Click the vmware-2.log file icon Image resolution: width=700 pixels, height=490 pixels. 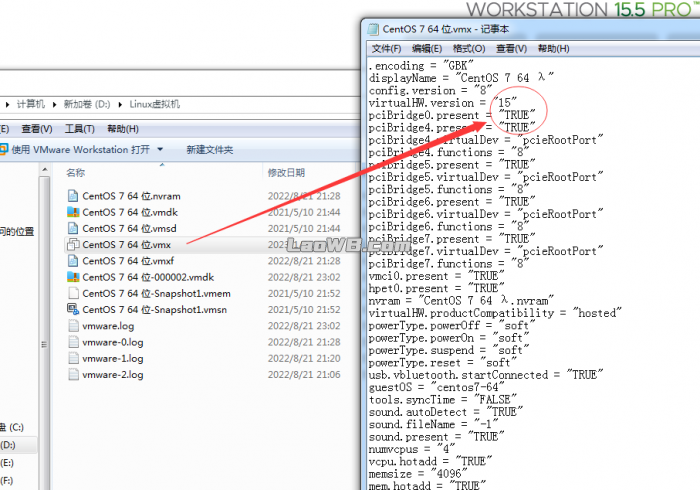point(73,374)
